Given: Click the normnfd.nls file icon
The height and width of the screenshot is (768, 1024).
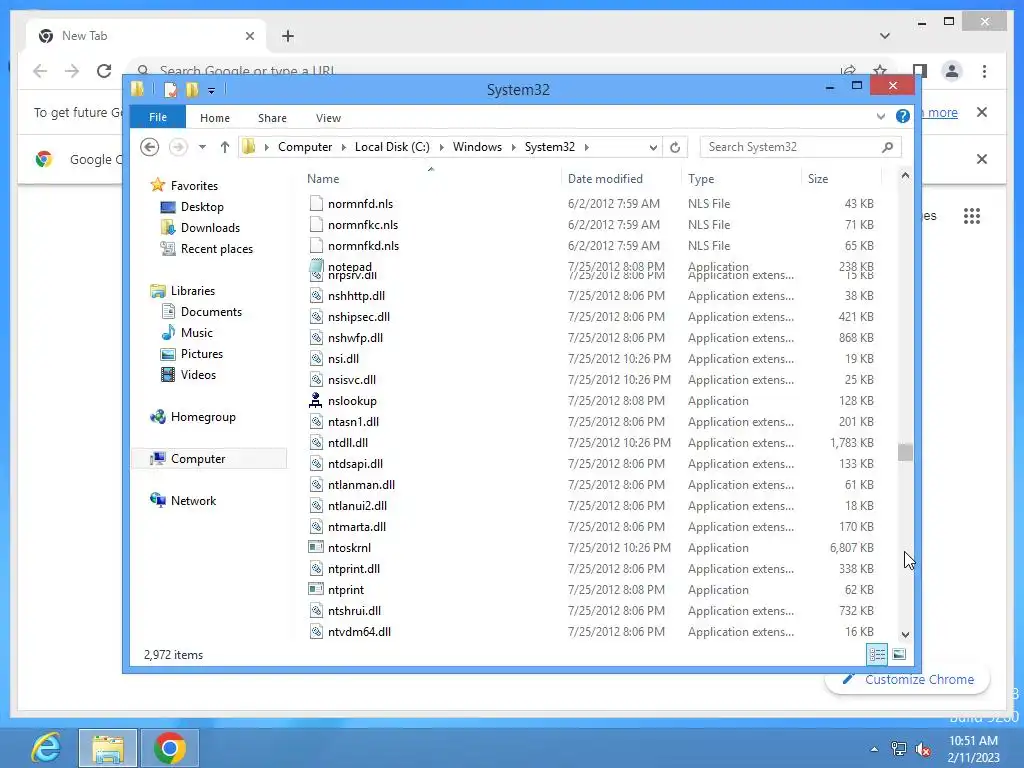Looking at the screenshot, I should [315, 204].
